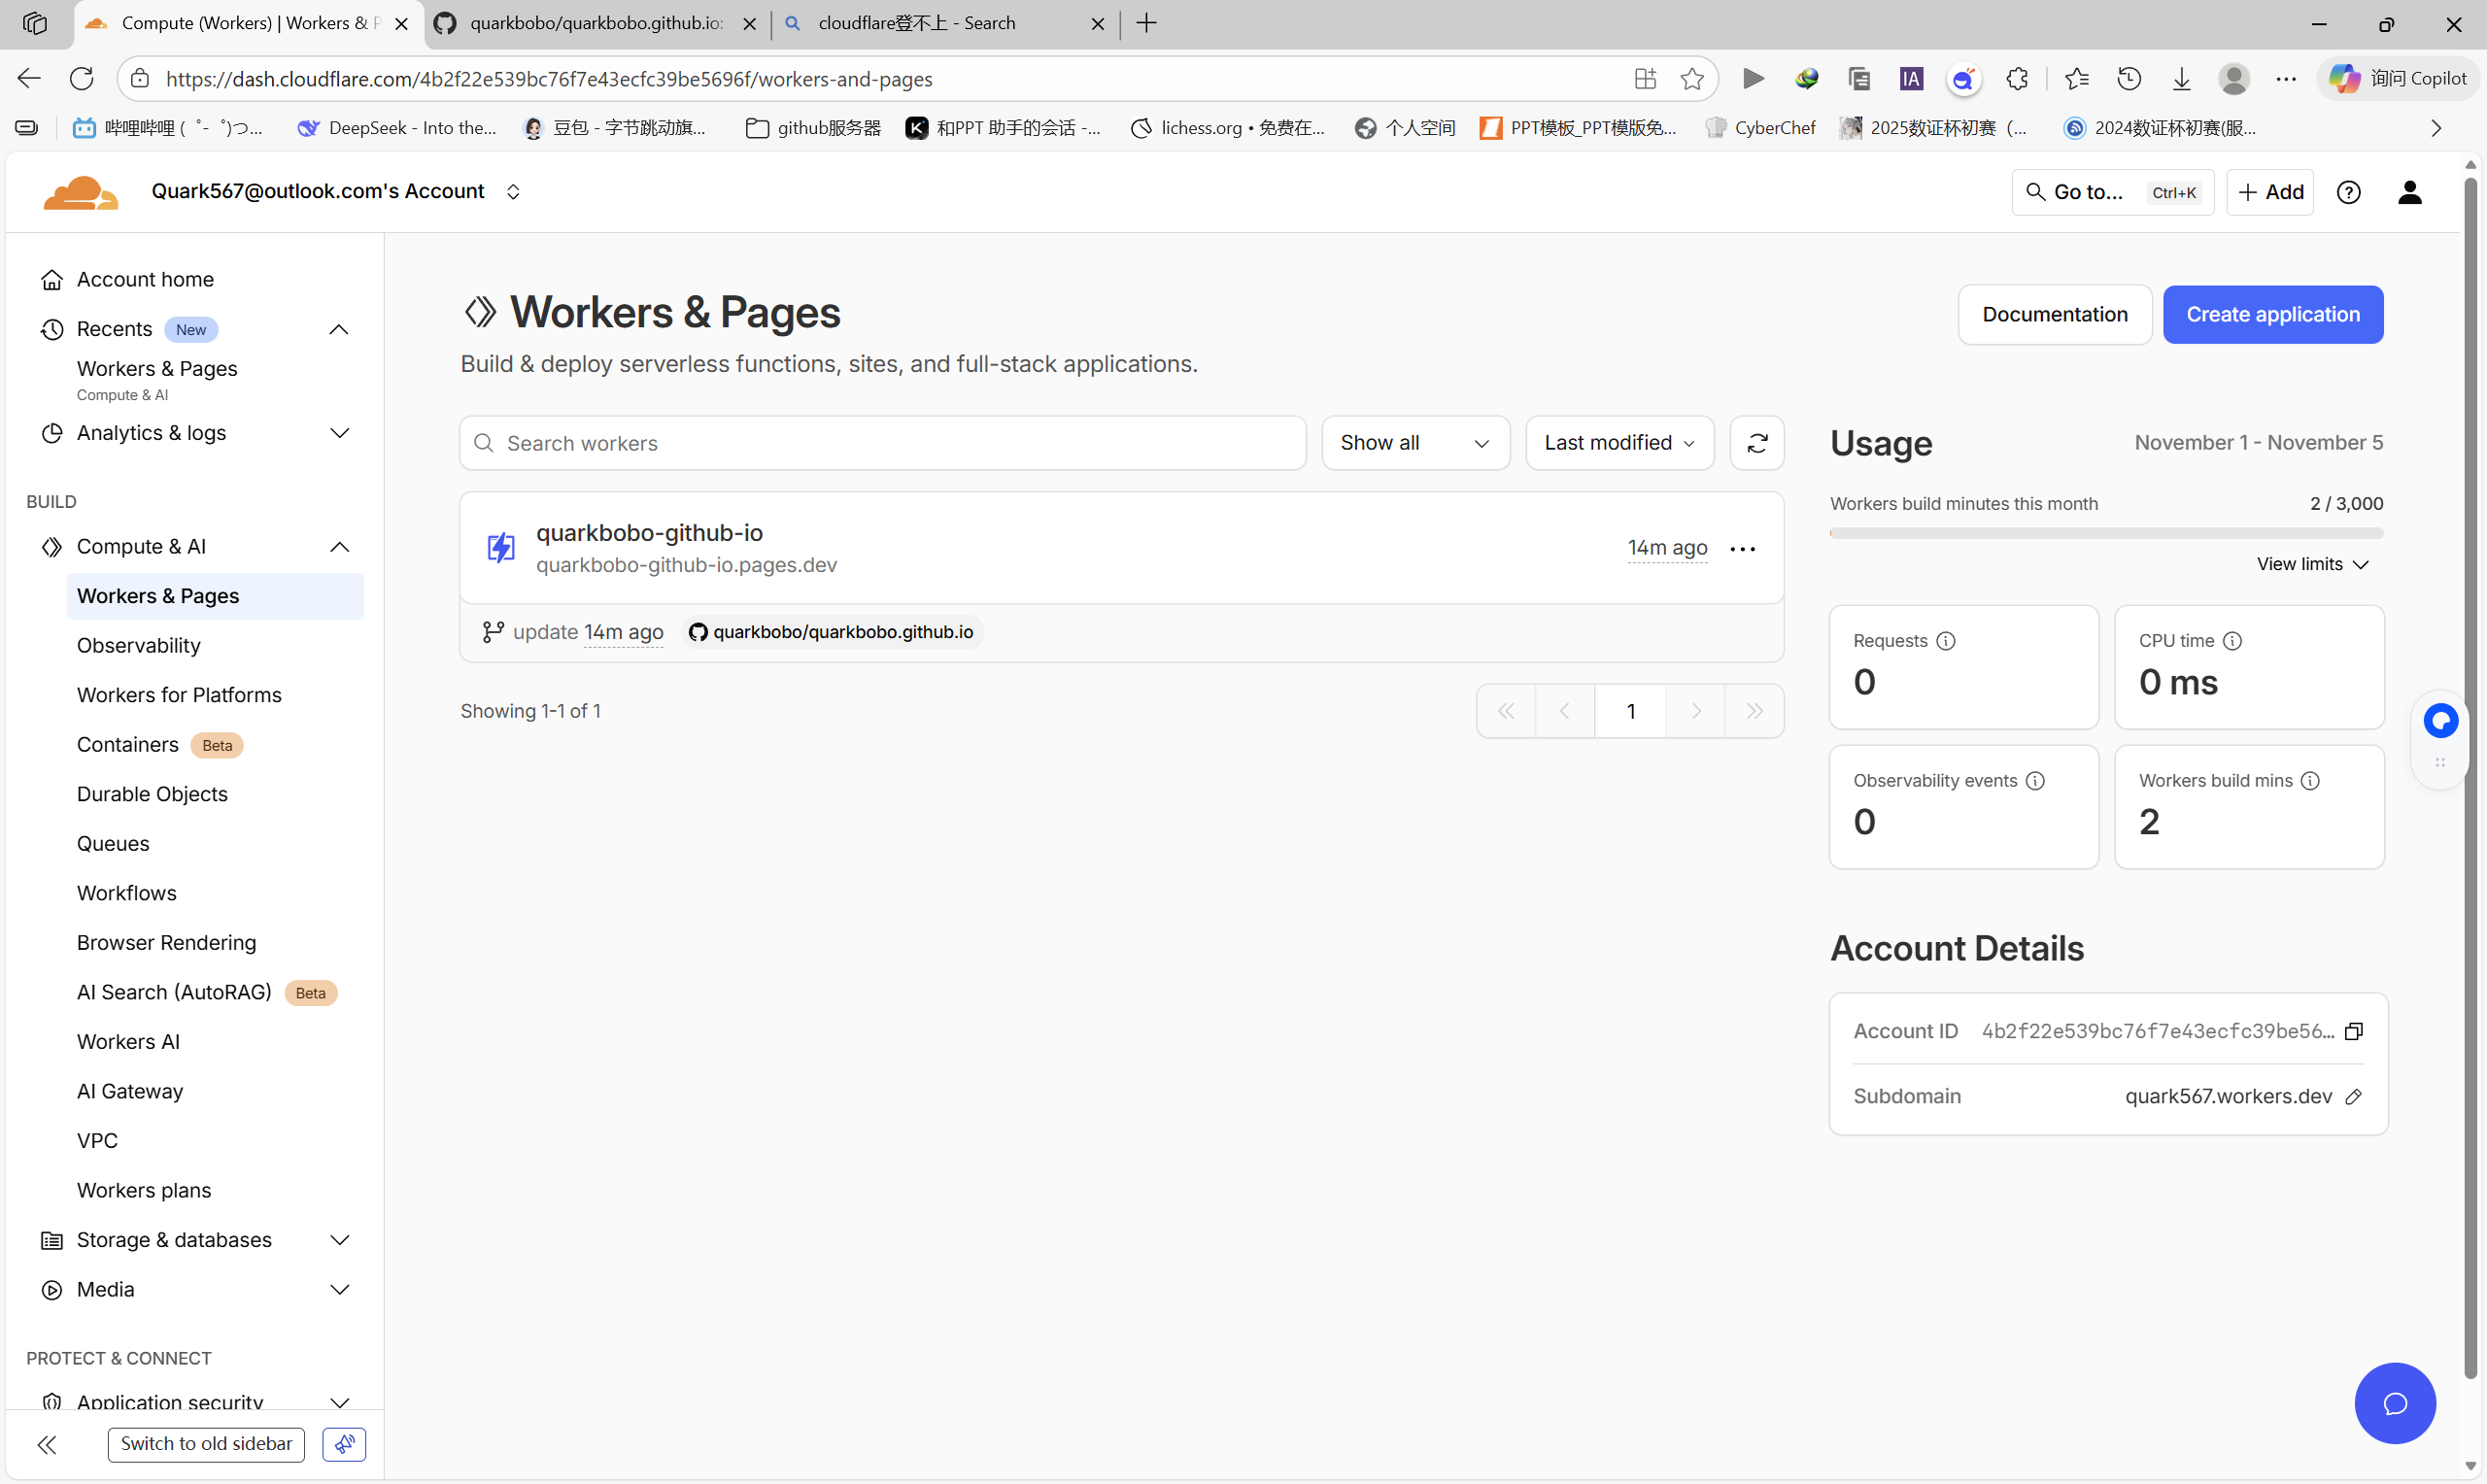Collapse the Compute & AI section
This screenshot has width=2487, height=1484.
tap(339, 546)
